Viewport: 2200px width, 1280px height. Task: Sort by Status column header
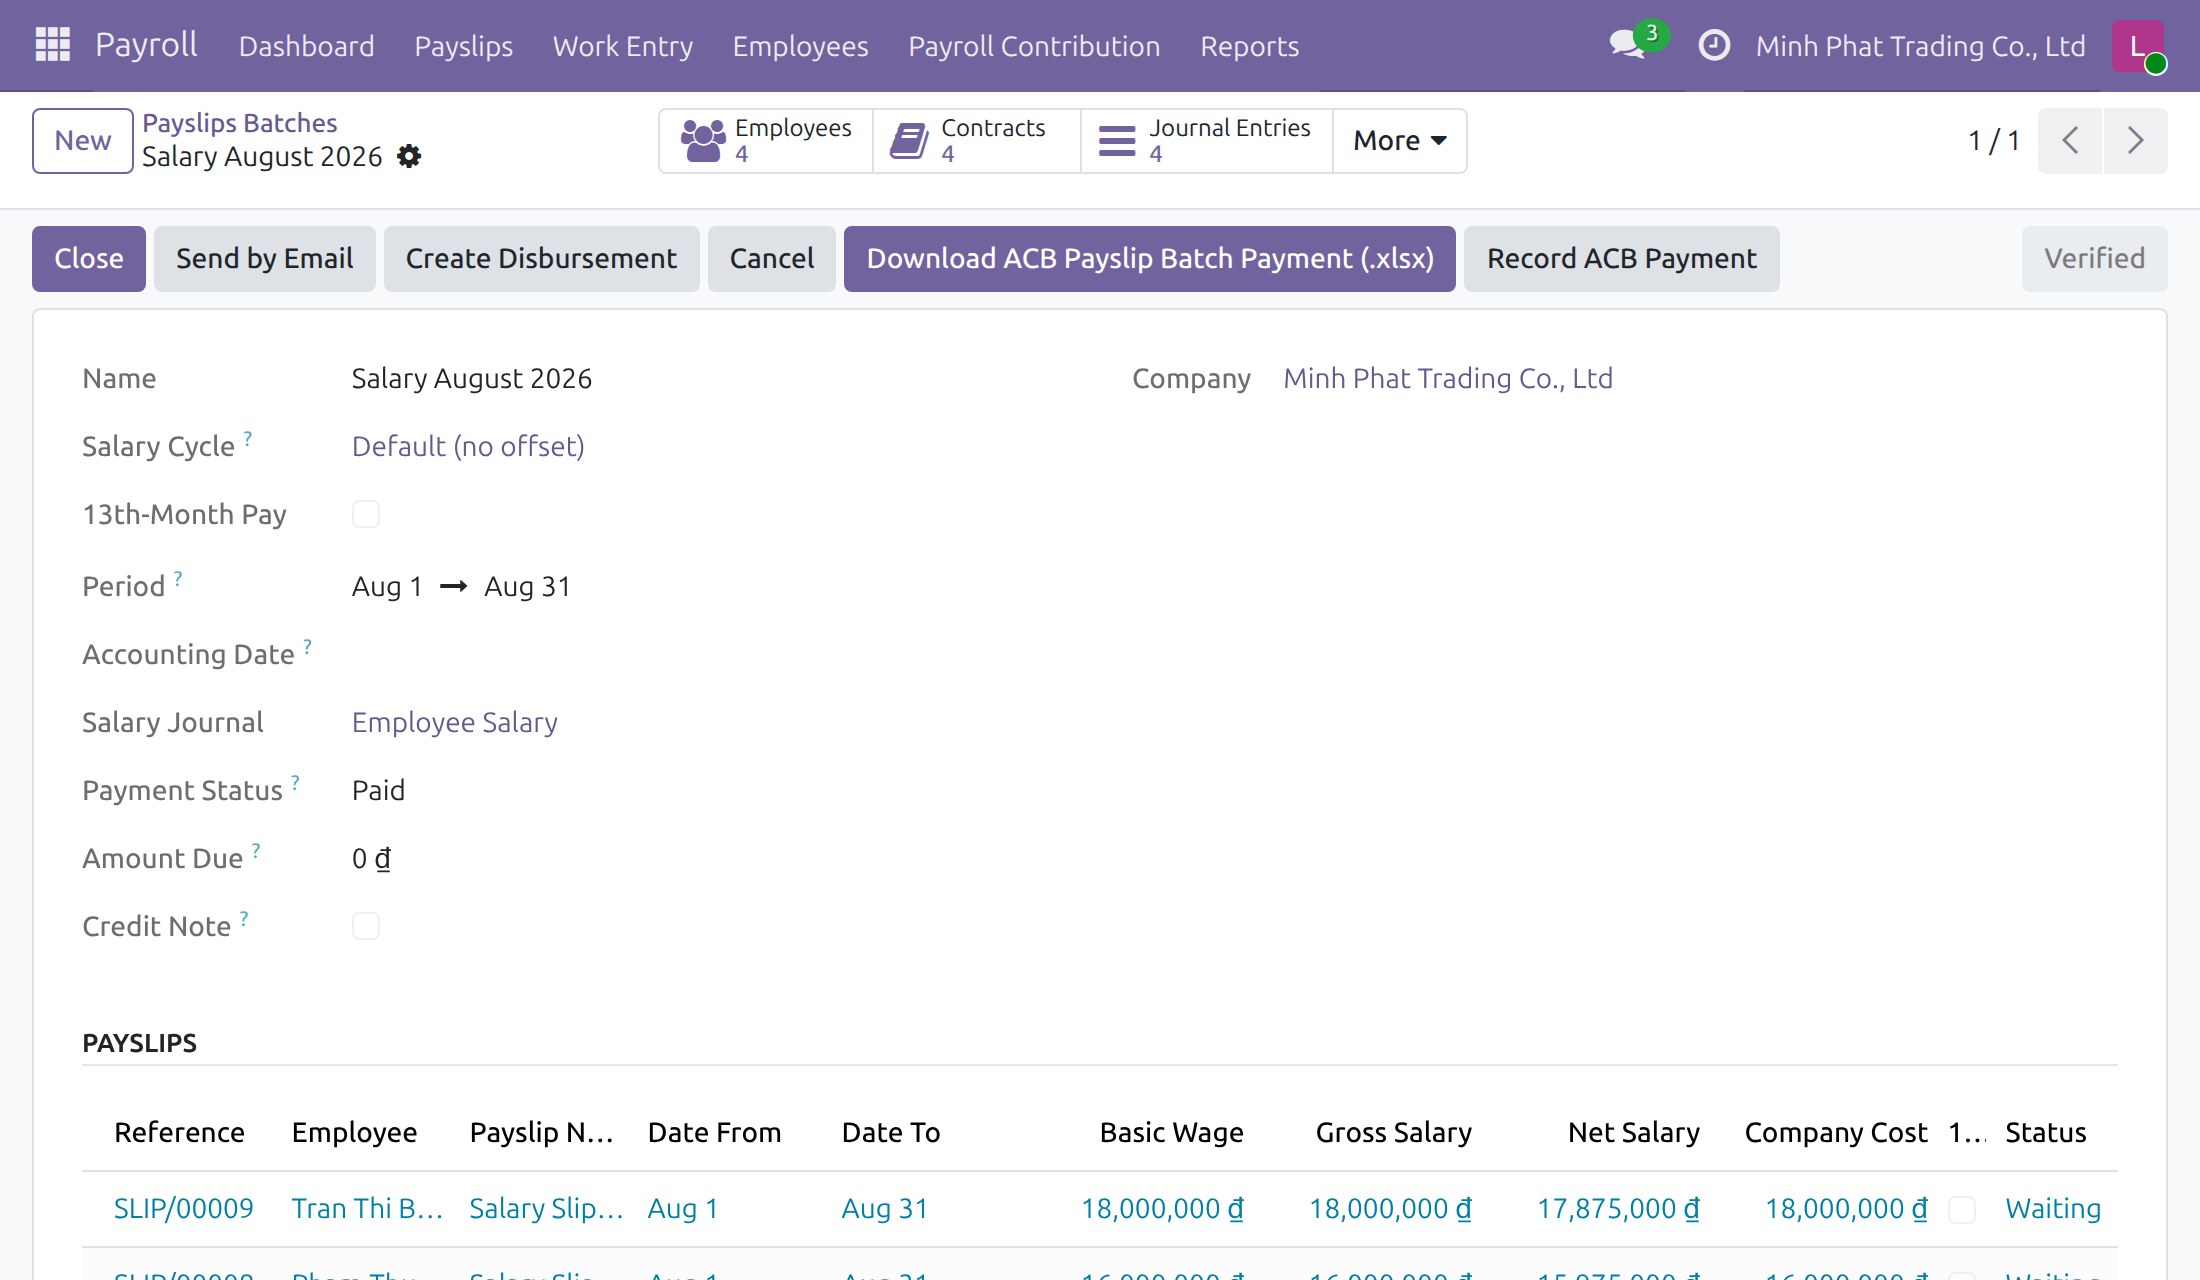[x=2046, y=1132]
